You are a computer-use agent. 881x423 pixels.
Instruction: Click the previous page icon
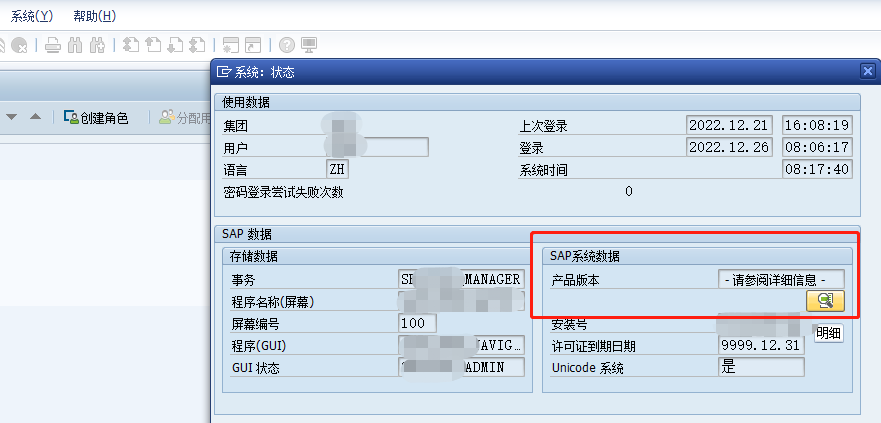click(x=153, y=45)
